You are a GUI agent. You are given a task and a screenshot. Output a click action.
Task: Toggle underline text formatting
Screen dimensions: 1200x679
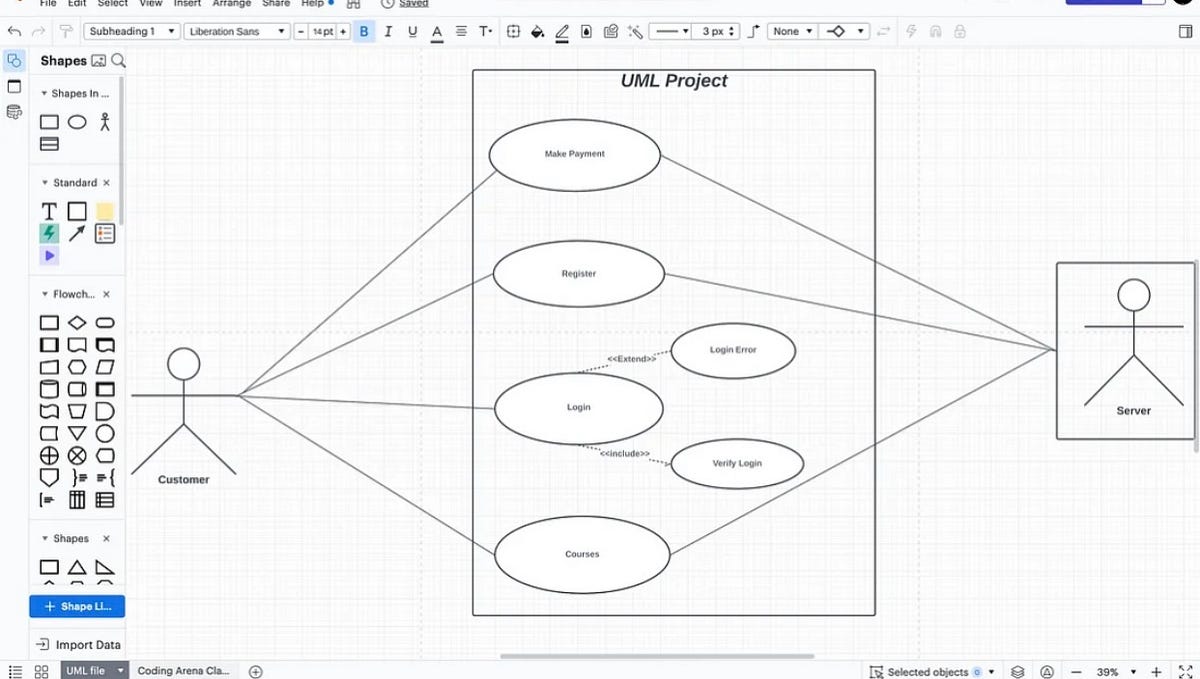[411, 31]
